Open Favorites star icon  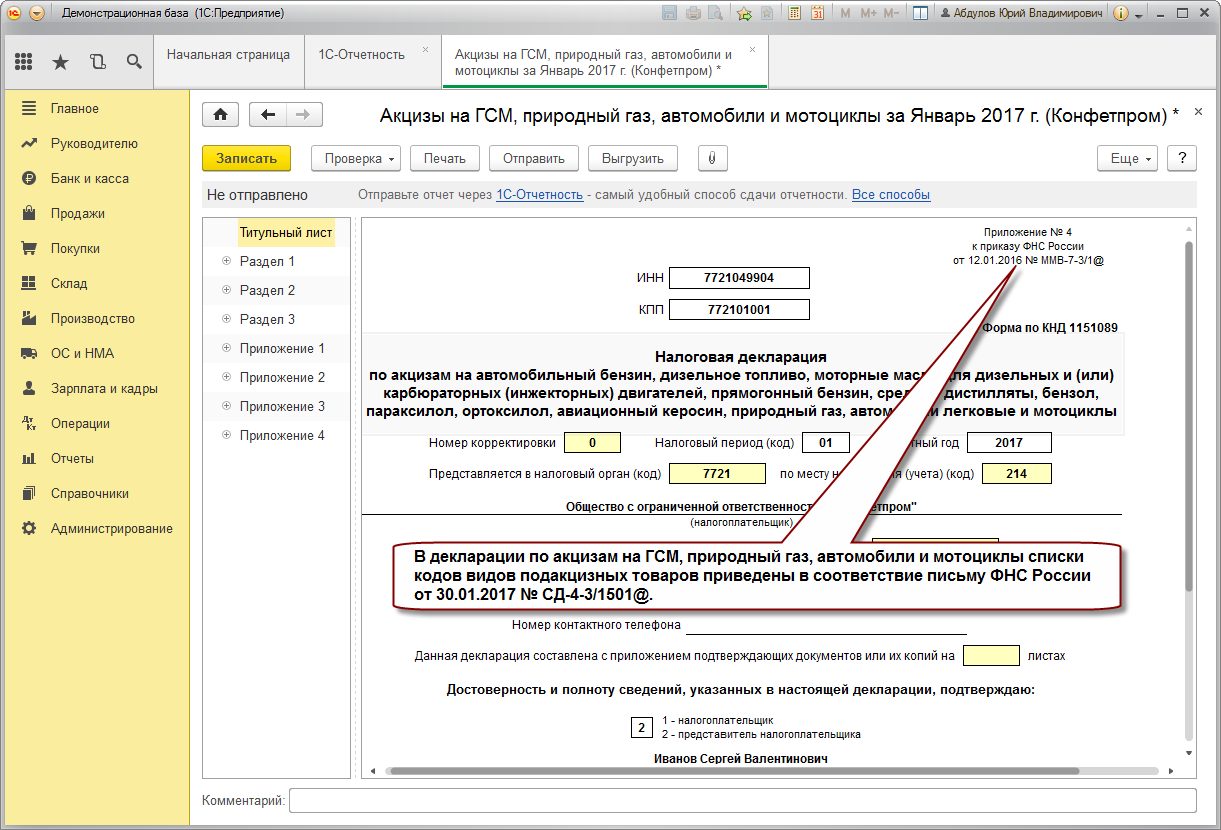click(x=60, y=62)
